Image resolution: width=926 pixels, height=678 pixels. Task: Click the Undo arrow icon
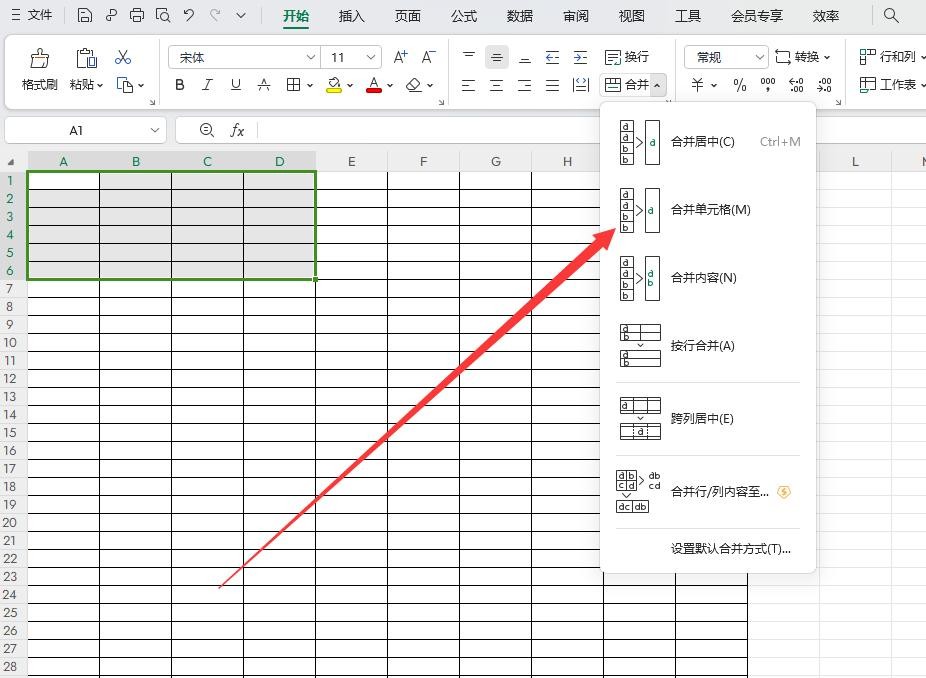coord(188,16)
